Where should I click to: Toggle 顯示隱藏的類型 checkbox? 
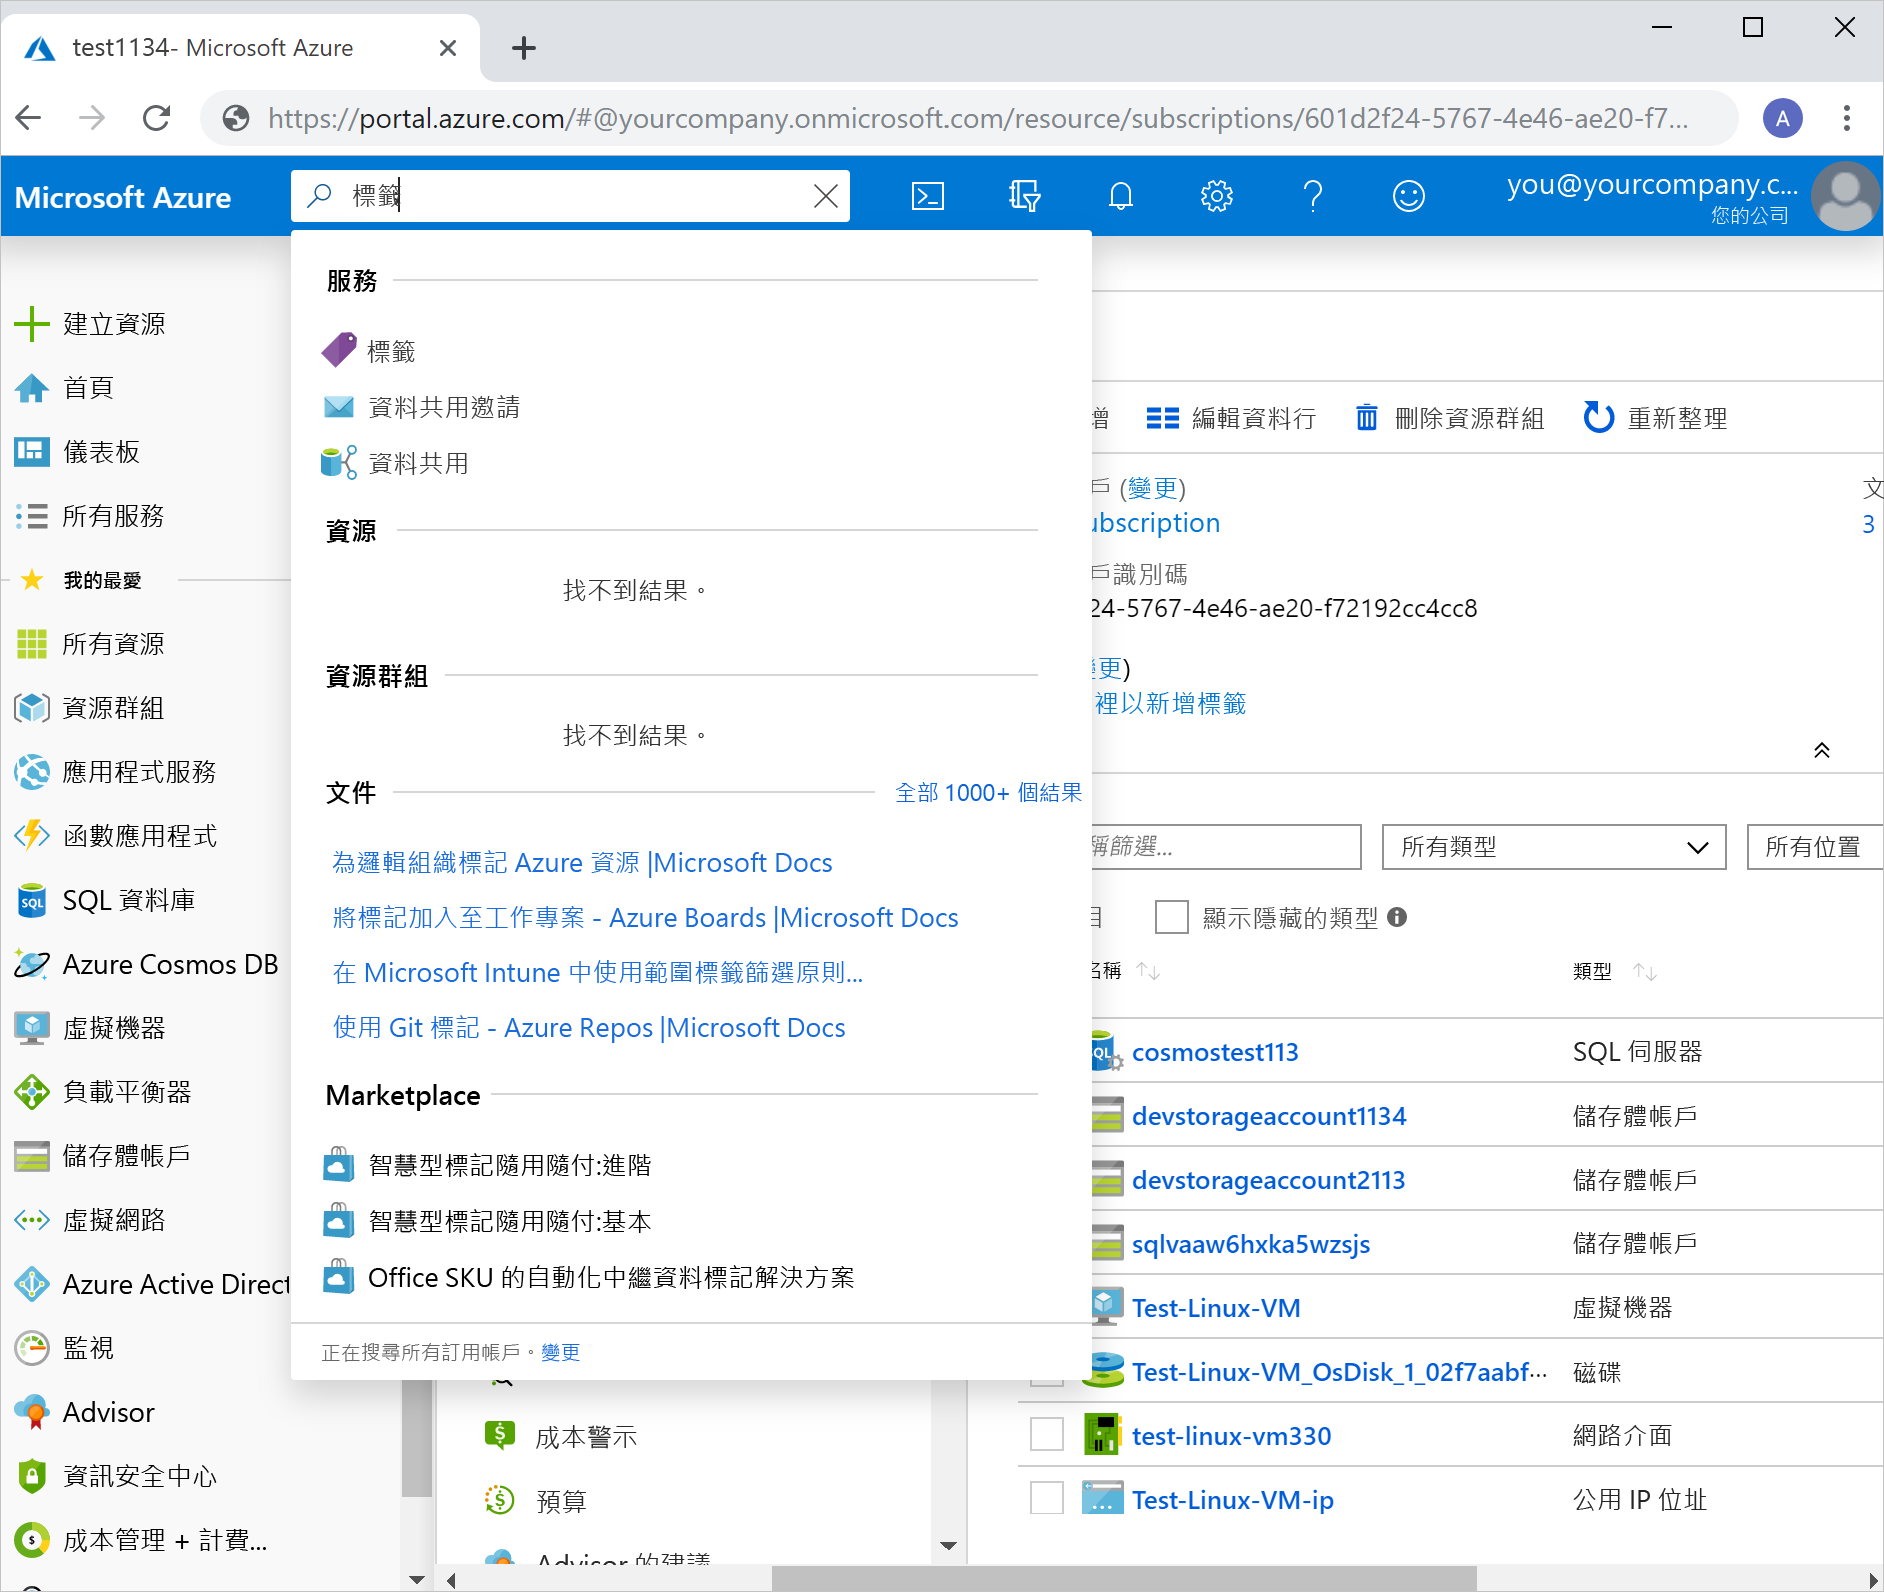click(x=1171, y=917)
